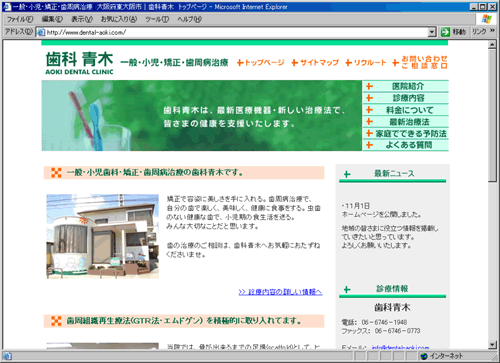Click the phone number 06-6746-1948
The image size is (500, 363).
coord(384,322)
